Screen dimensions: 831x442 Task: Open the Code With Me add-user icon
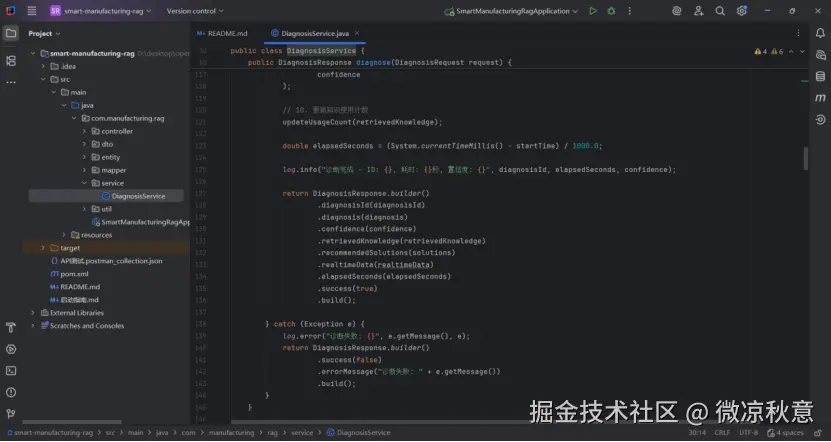coord(699,11)
